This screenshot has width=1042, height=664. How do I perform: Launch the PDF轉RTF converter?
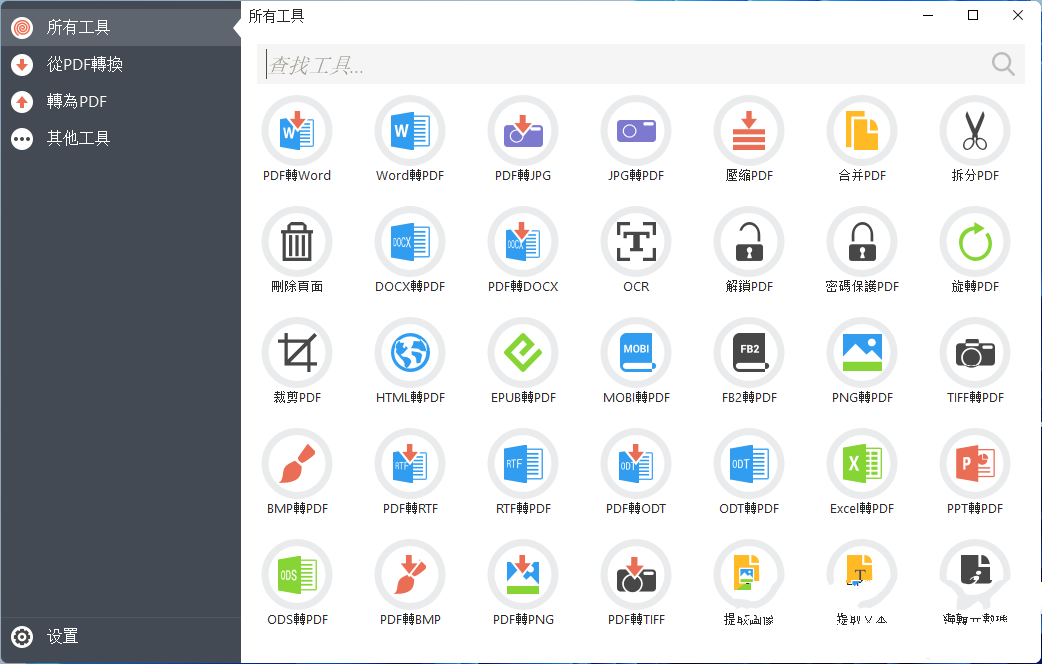tap(409, 463)
